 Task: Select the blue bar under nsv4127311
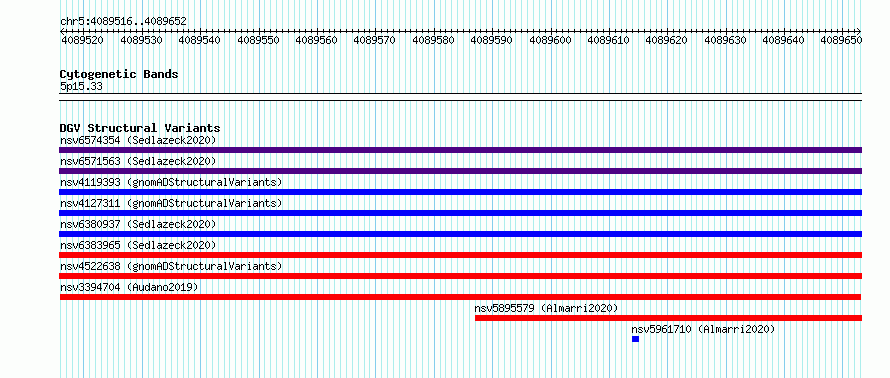(x=460, y=213)
